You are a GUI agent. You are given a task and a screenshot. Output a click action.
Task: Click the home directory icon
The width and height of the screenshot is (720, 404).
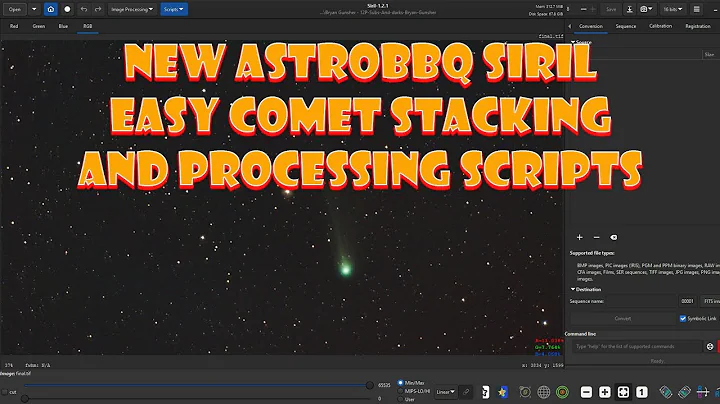pyautogui.click(x=51, y=9)
